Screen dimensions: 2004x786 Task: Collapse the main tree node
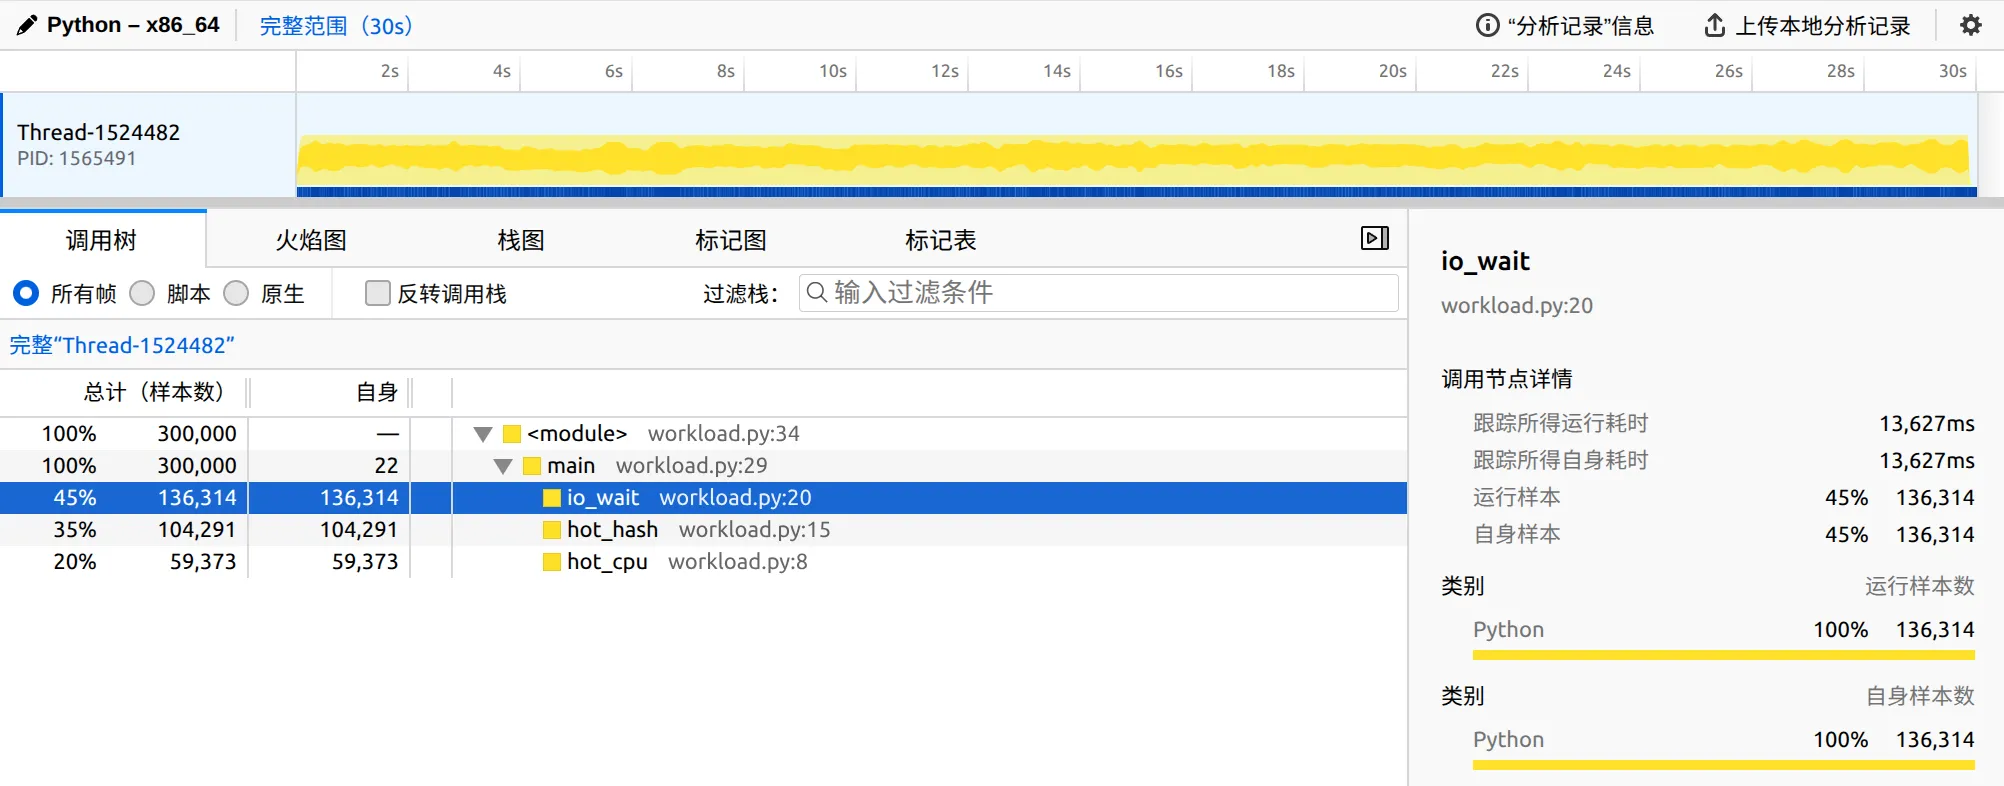pyautogui.click(x=503, y=466)
